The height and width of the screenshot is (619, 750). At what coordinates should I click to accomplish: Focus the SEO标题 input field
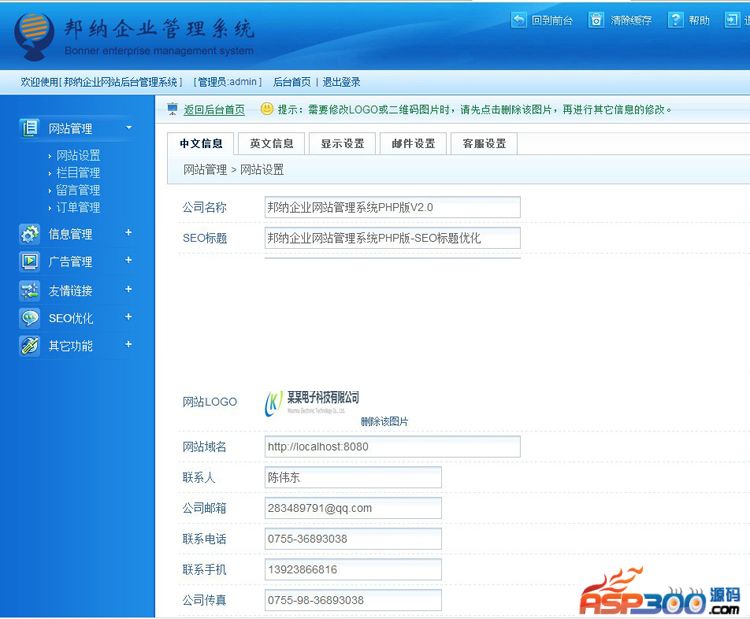(x=392, y=238)
